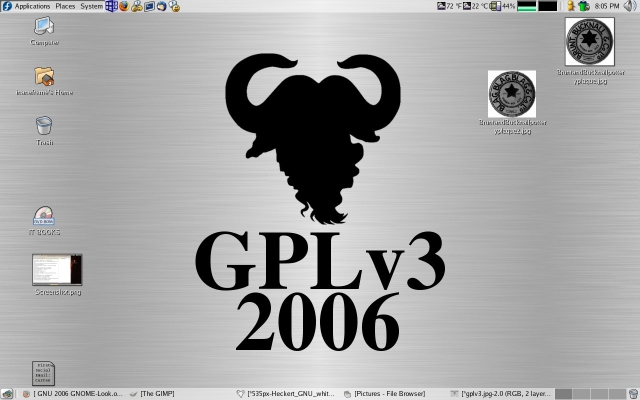Open the System menu
640x400 pixels.
tap(91, 6)
